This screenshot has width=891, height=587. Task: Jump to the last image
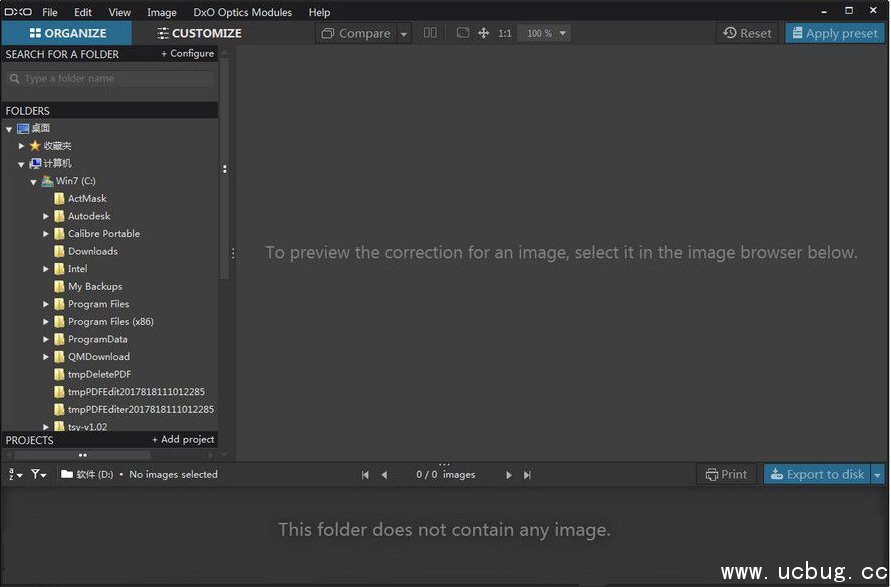tap(527, 475)
